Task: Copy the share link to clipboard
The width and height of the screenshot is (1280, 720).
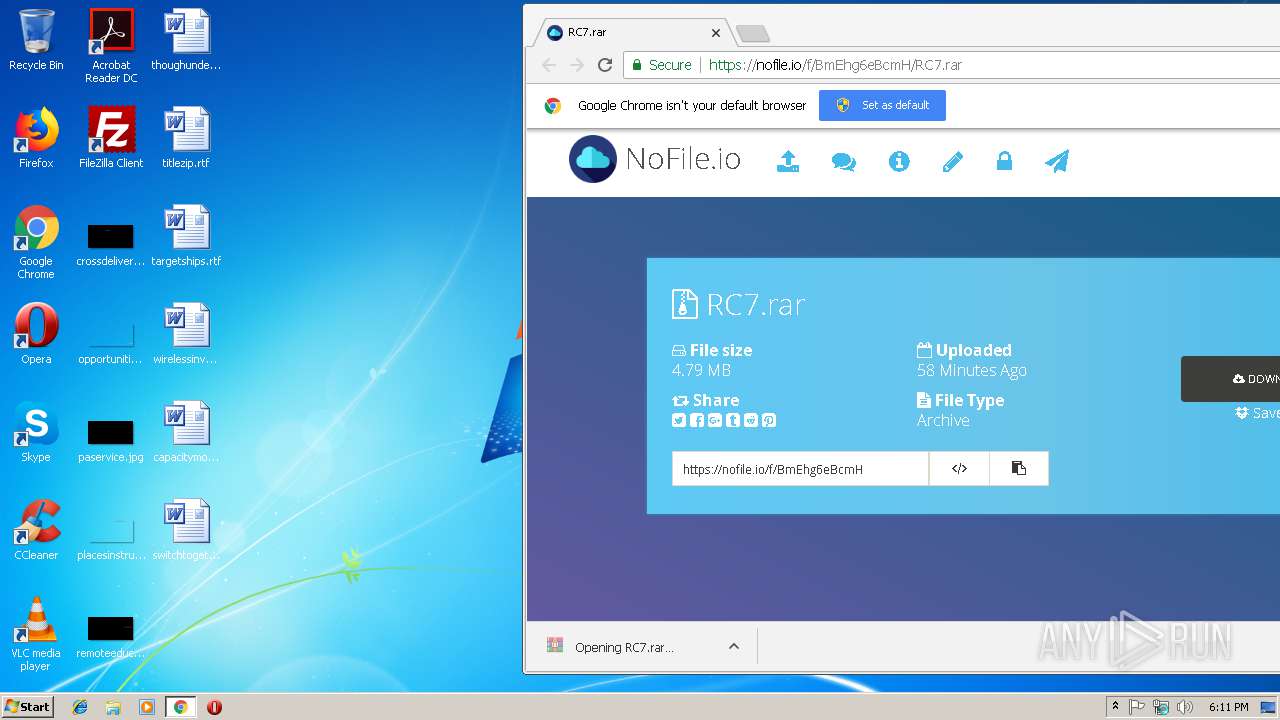Action: pos(1019,468)
